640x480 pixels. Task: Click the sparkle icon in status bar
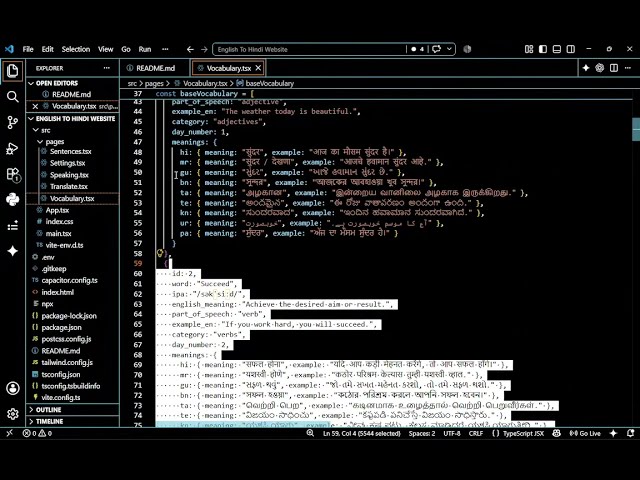pyautogui.click(x=613, y=433)
